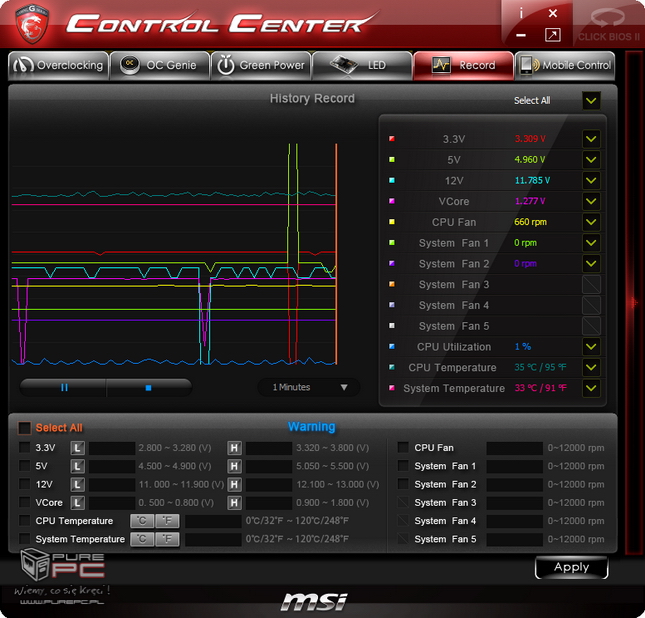The image size is (645, 618).
Task: Toggle the 3.3V graph visibility check
Action: click(591, 139)
